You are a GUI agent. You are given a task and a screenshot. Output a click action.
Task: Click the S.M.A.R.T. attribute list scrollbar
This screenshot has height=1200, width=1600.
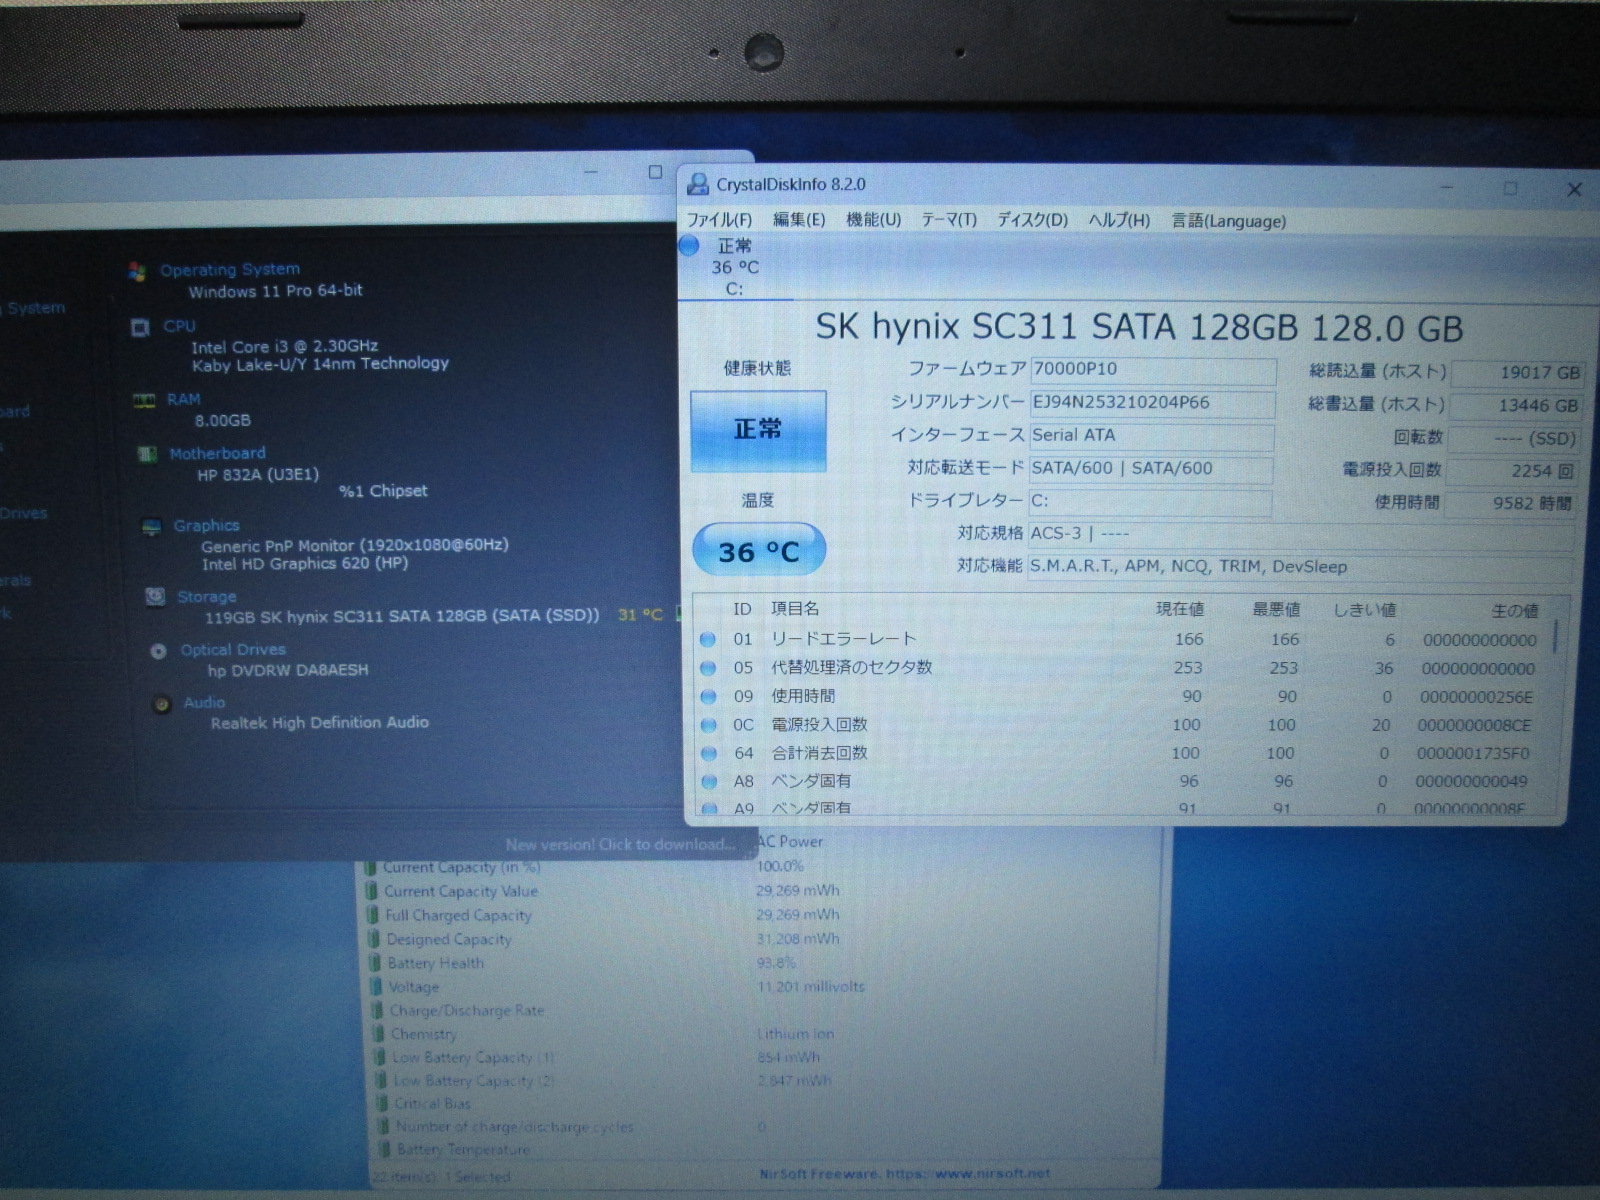pyautogui.click(x=1555, y=636)
